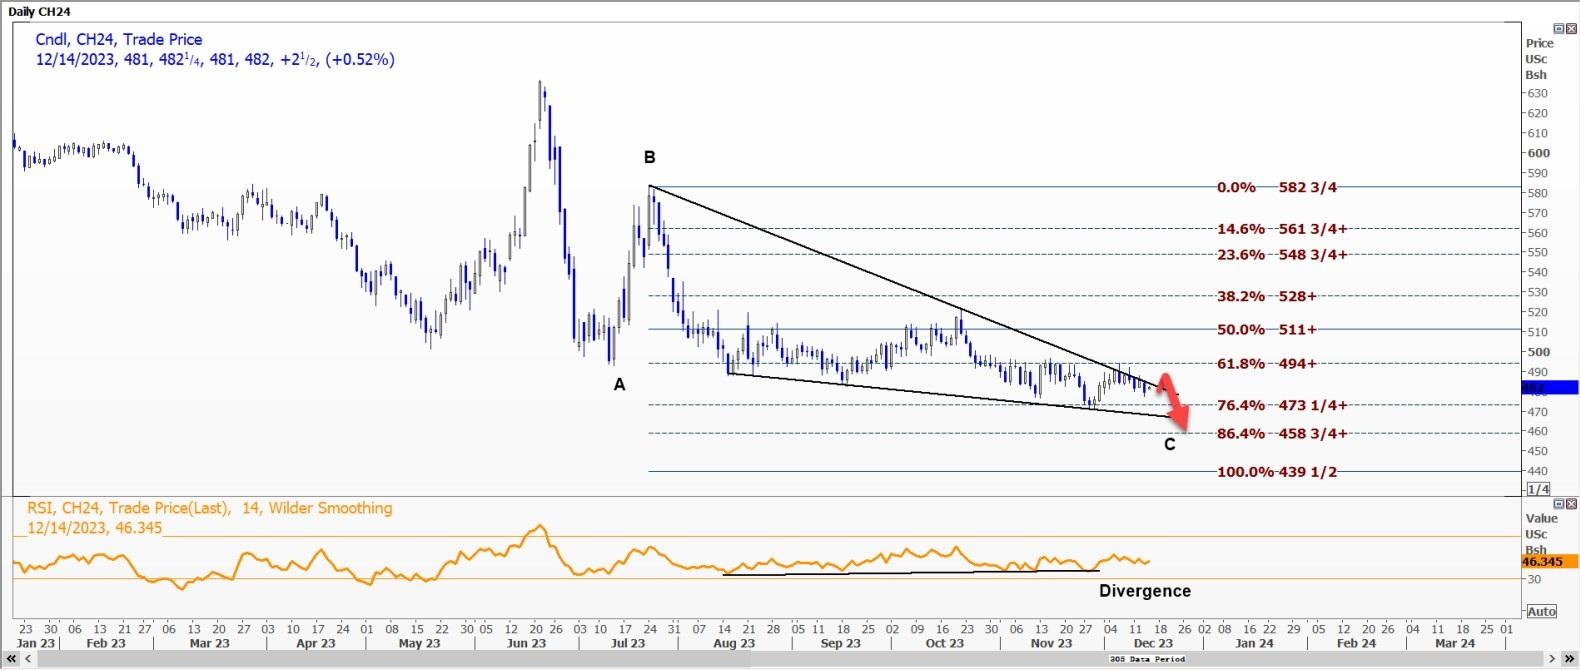Screen dimensions: 1580x670
Task: Jump to earliest data with double-left arrow
Action: (x=11, y=659)
